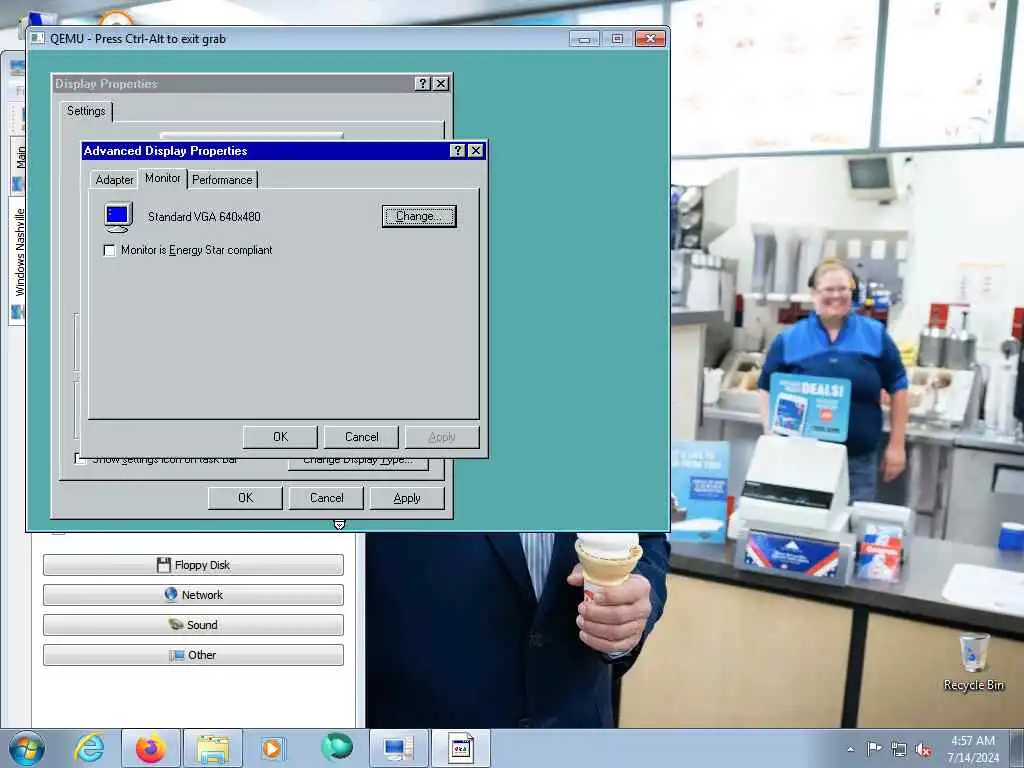The image size is (1024, 768).
Task: Click the computer monitor taskbar icon
Action: (x=398, y=748)
